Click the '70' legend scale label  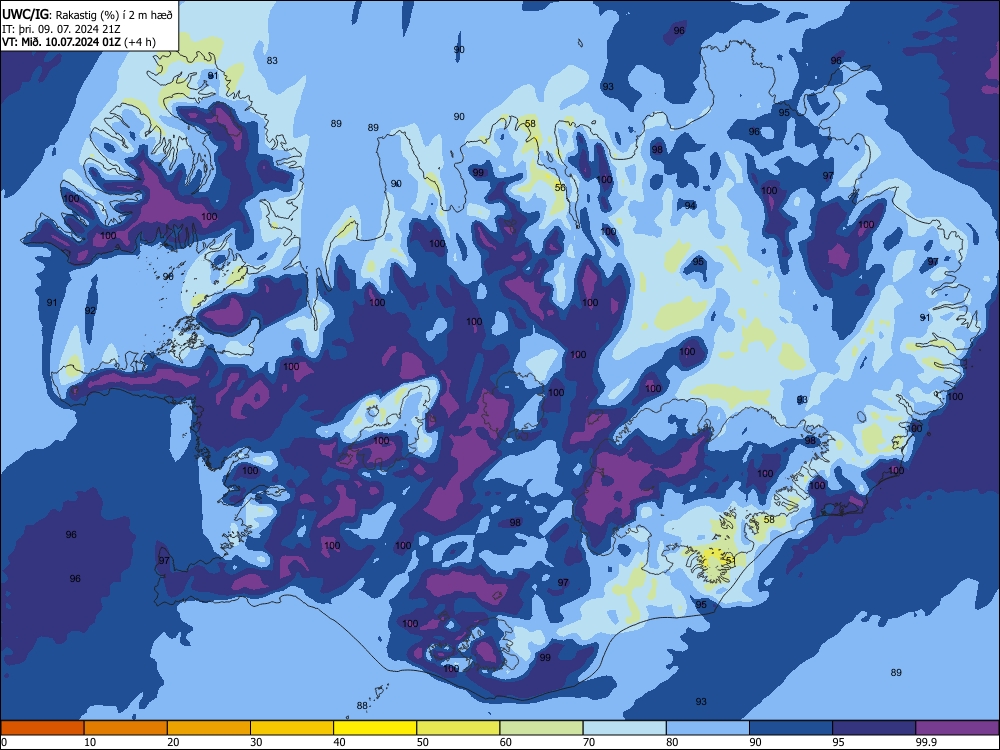pos(589,742)
